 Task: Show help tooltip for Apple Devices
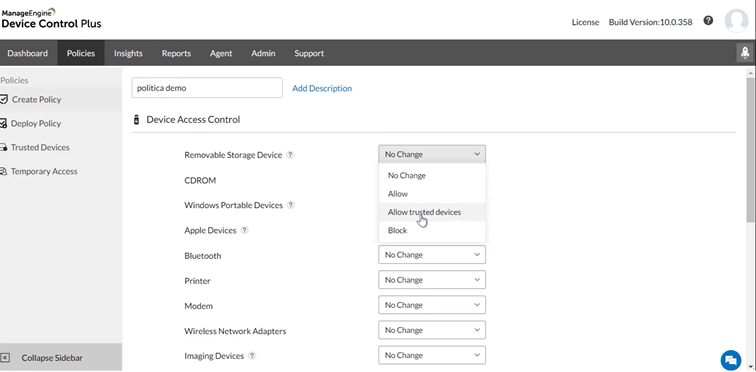click(x=244, y=230)
